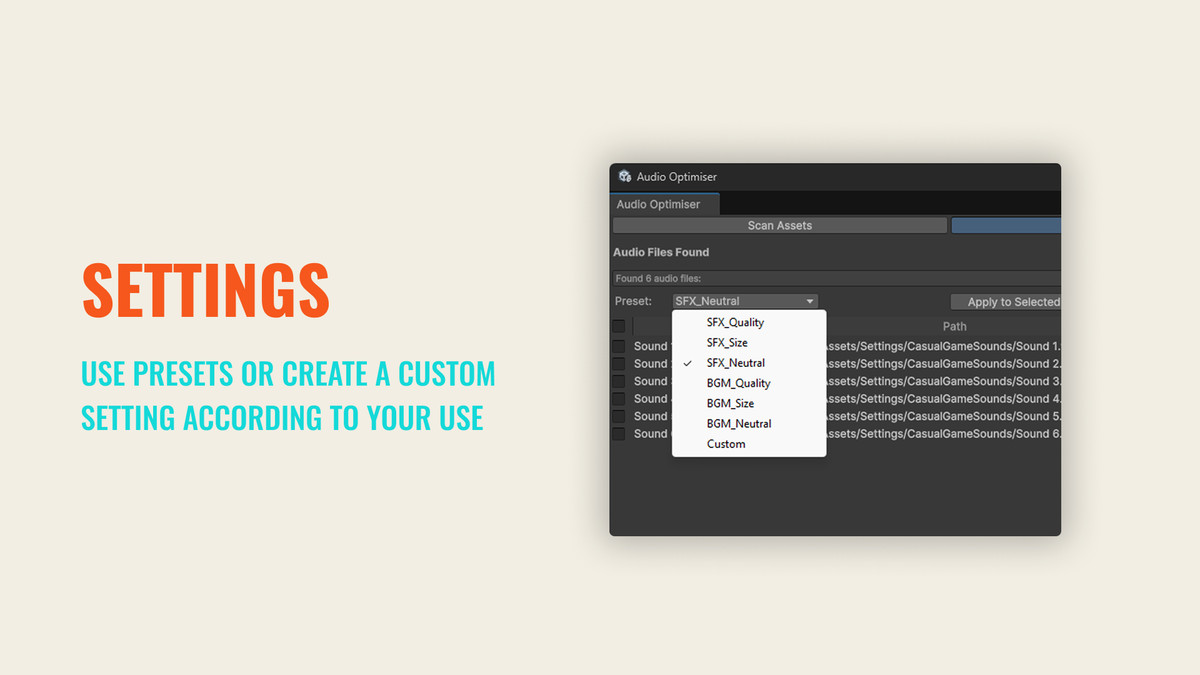Choose BGM_Neutral from the preset list
This screenshot has width=1200, height=675.
pyautogui.click(x=749, y=424)
